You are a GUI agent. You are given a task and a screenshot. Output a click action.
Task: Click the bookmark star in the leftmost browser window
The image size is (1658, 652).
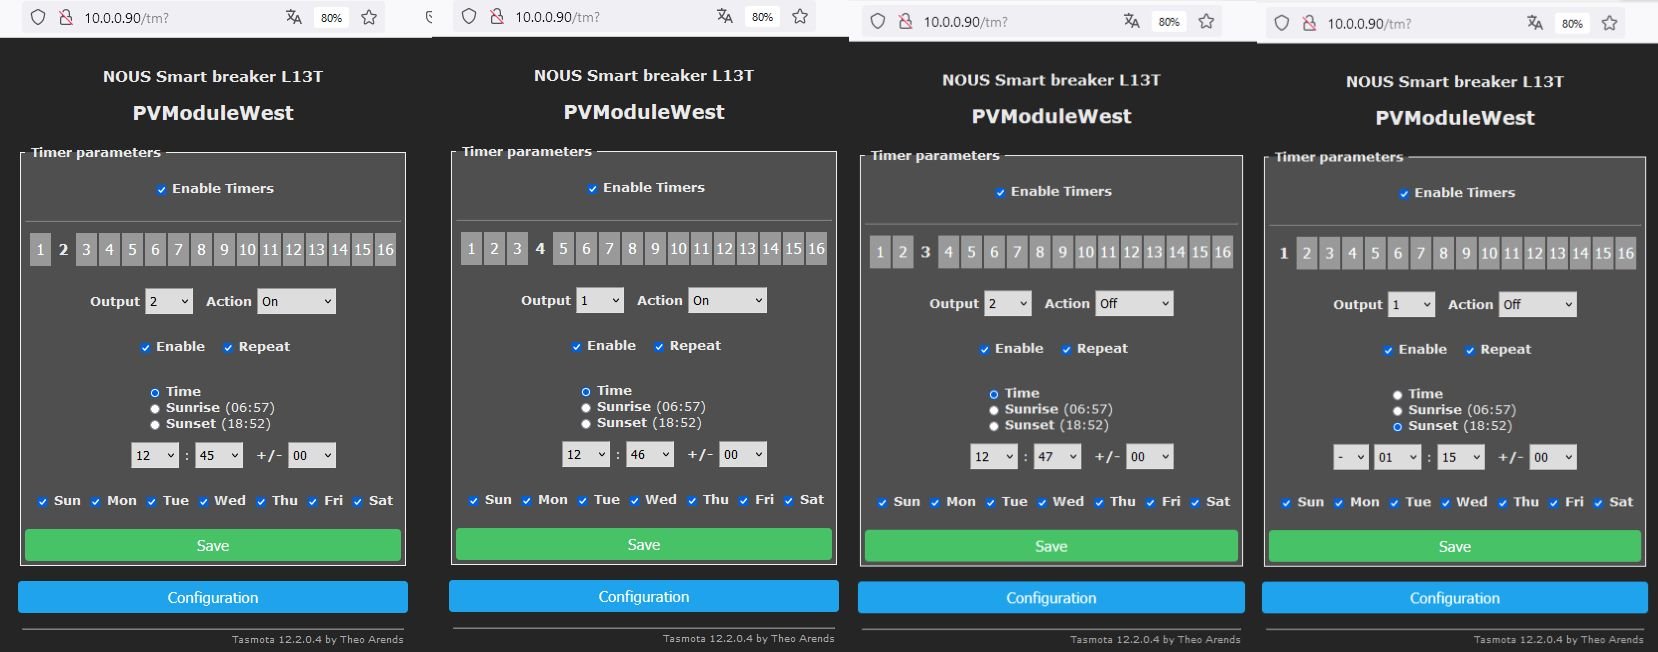(369, 17)
